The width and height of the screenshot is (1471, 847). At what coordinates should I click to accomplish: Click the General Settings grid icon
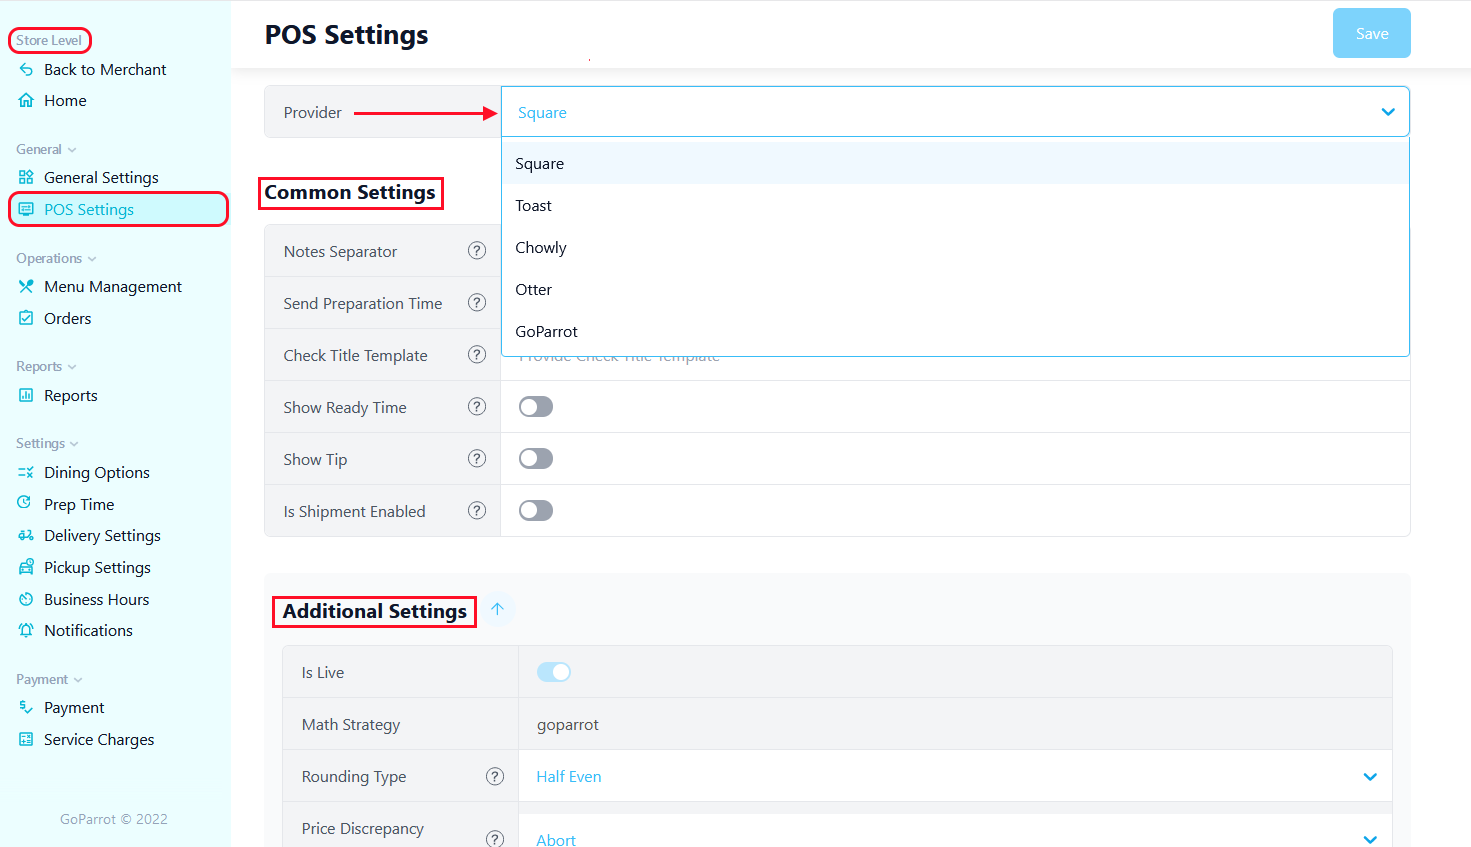(26, 177)
